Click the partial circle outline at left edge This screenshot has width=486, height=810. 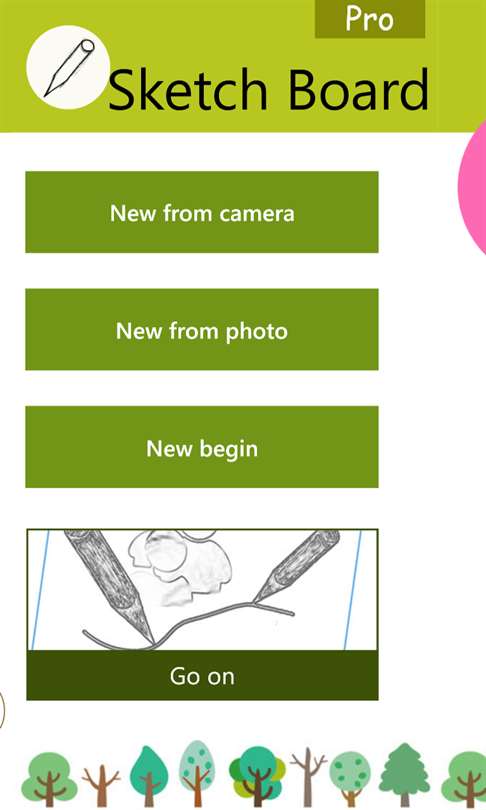click(x=2, y=710)
